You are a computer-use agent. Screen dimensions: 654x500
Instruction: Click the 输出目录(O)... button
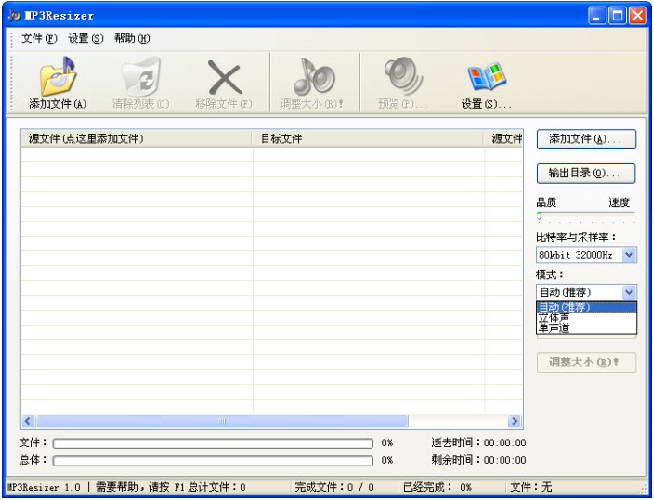tap(586, 173)
